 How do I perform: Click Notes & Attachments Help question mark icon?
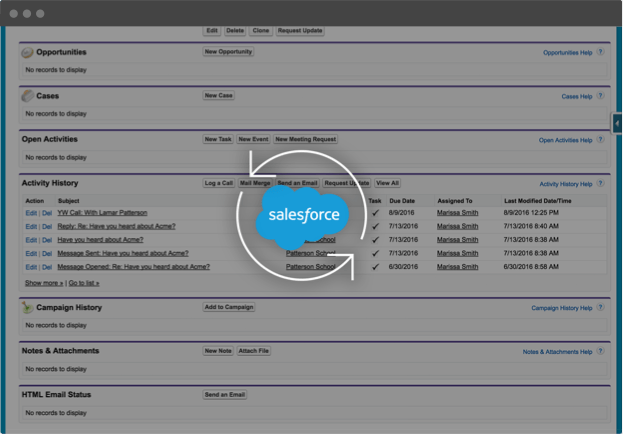tap(600, 351)
